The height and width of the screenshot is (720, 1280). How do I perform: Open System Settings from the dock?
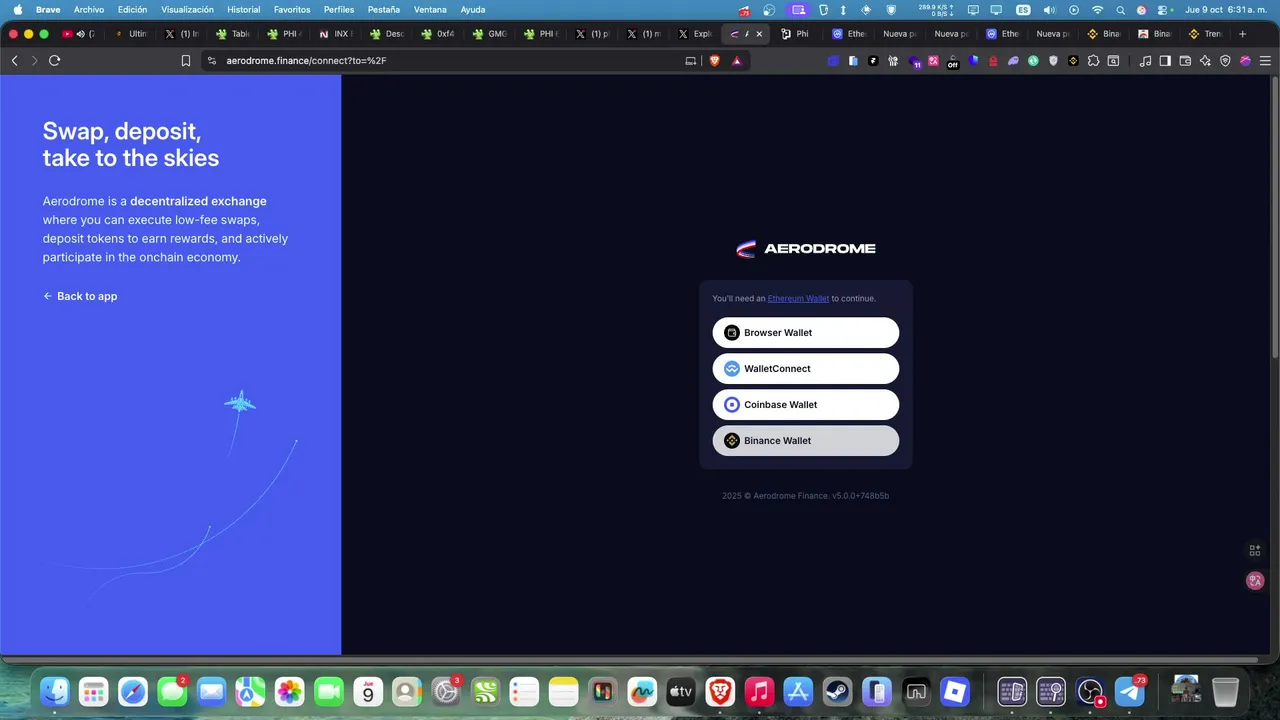click(446, 691)
